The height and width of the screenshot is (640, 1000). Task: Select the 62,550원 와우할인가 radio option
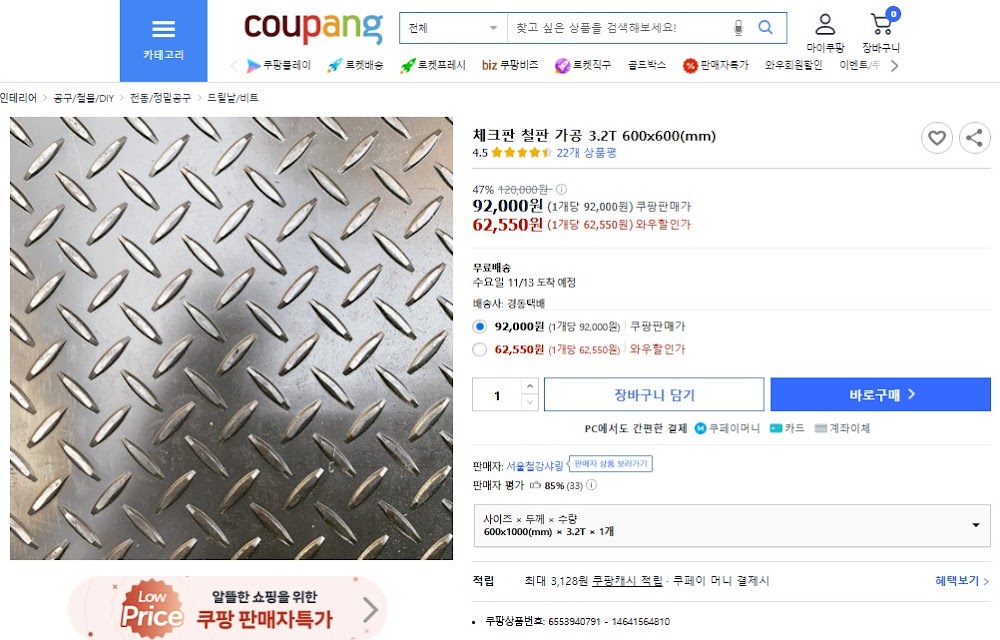tap(480, 349)
